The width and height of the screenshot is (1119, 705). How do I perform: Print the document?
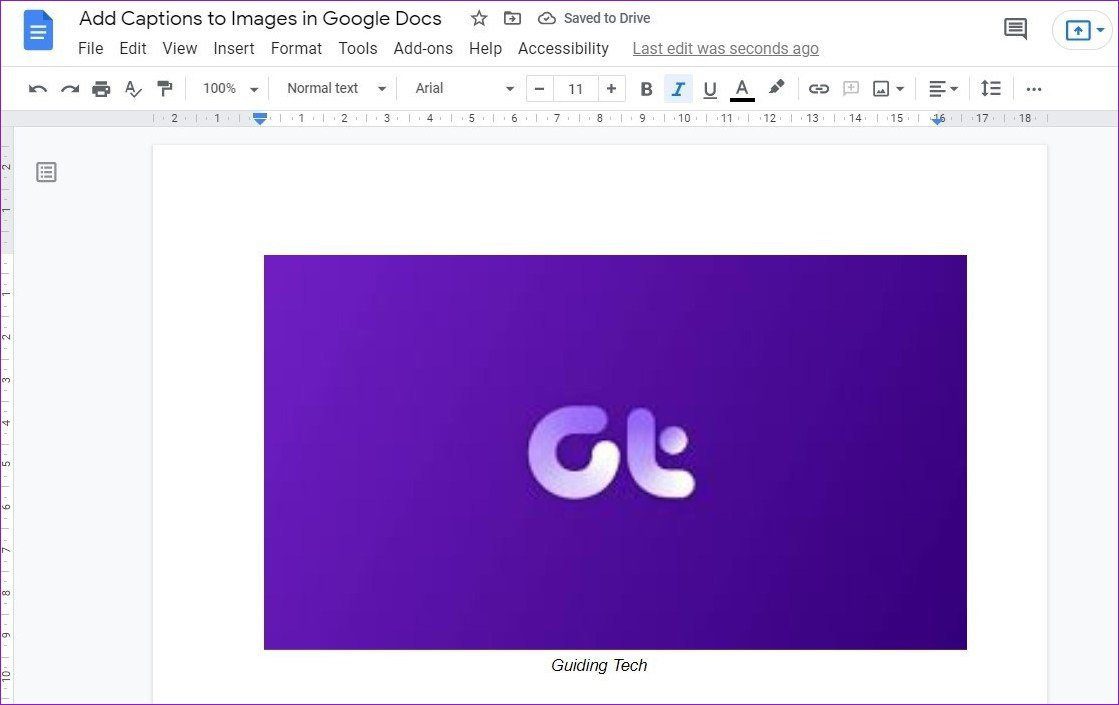(101, 89)
